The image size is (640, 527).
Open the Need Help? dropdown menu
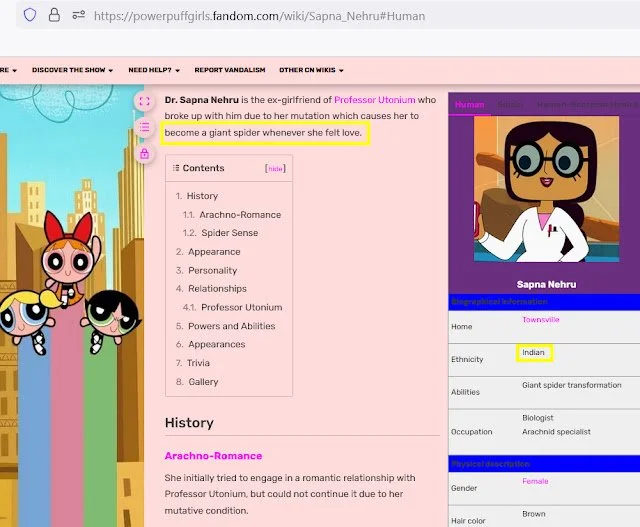point(154,70)
